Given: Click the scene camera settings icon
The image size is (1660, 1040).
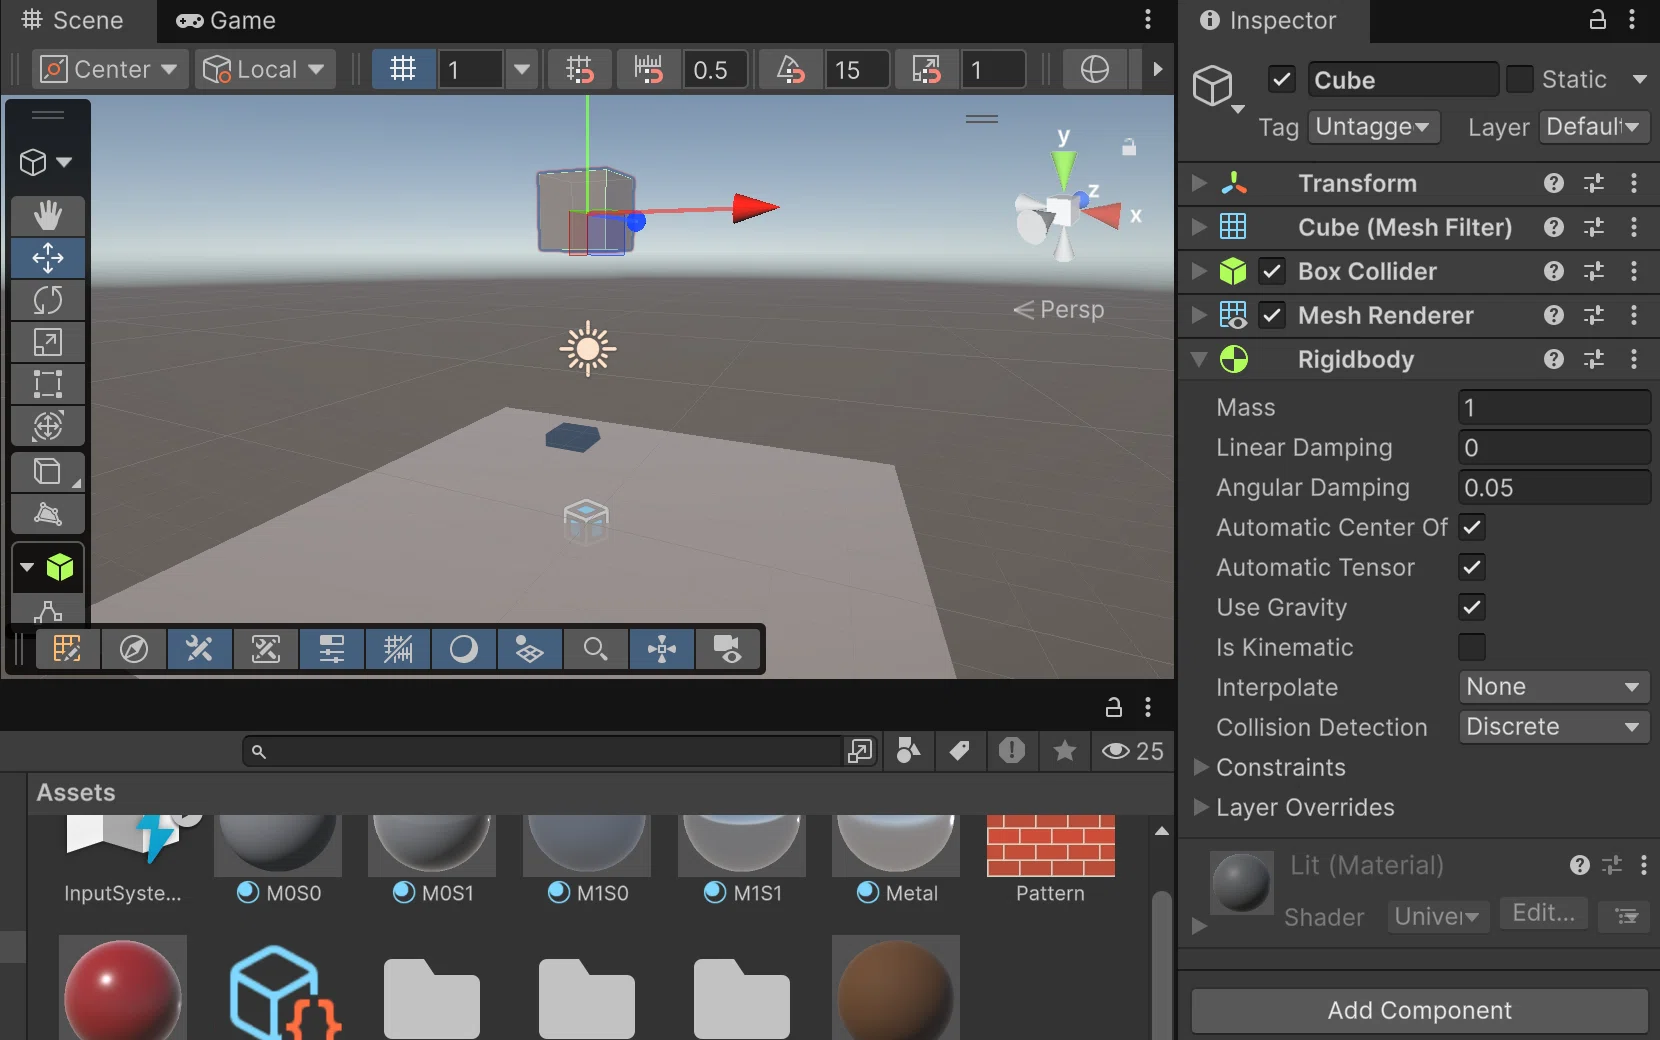Looking at the screenshot, I should click(x=727, y=650).
